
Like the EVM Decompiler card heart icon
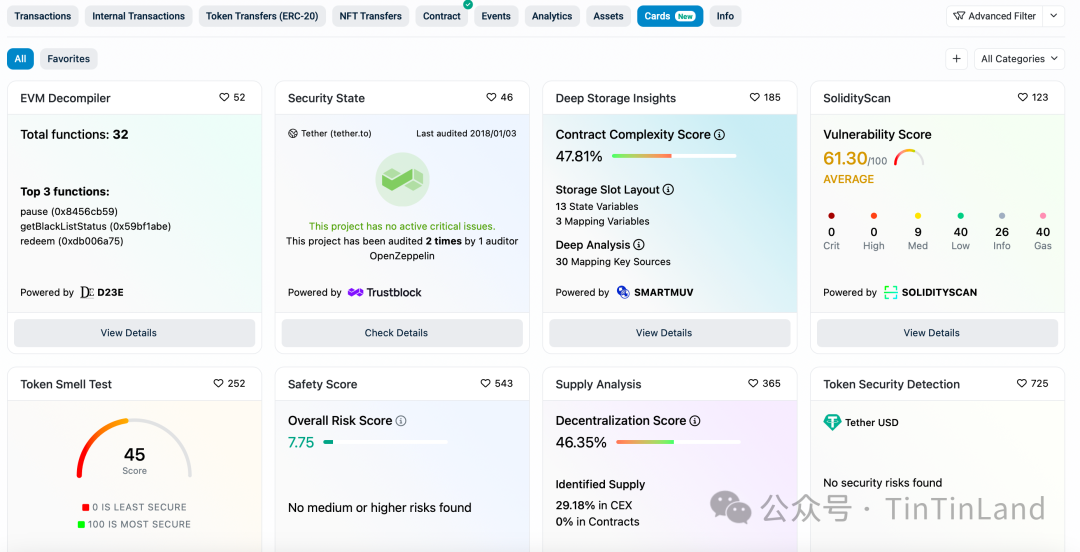pyautogui.click(x=224, y=98)
